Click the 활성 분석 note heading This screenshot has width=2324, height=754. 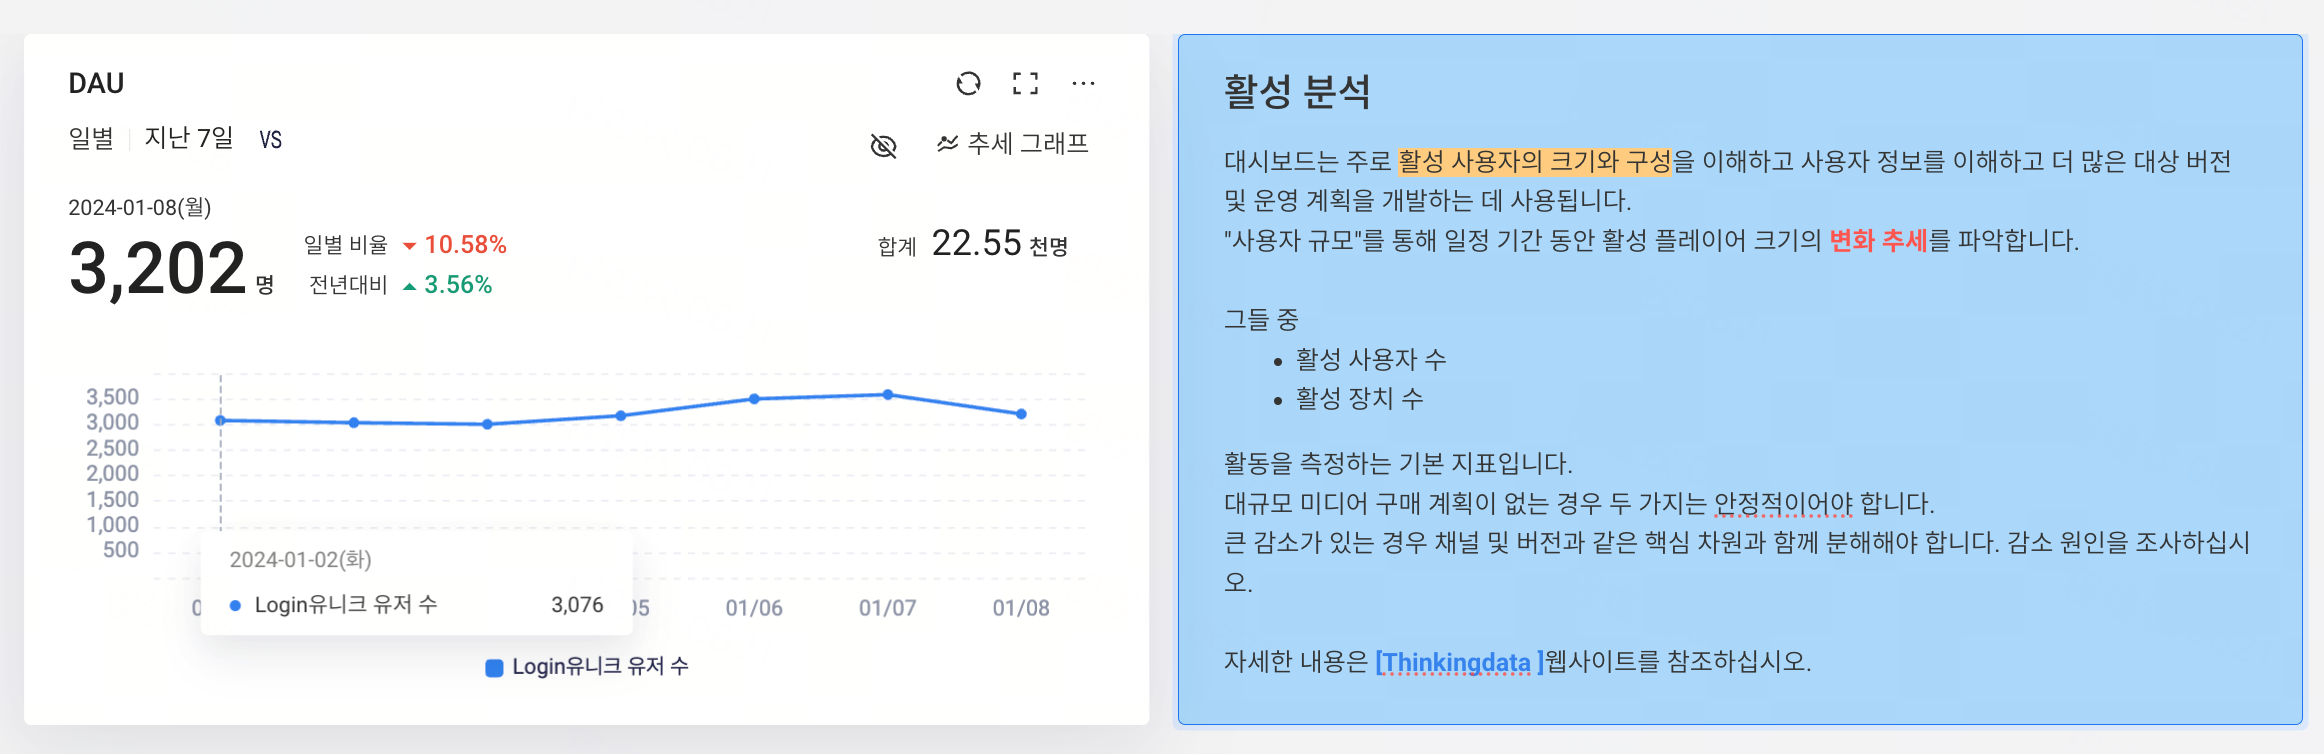(1297, 92)
